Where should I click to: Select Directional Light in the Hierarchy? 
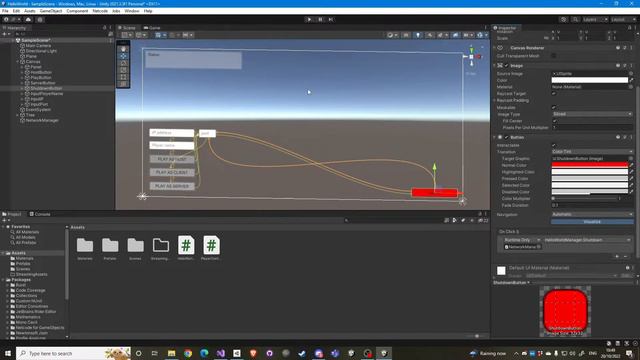click(41, 51)
